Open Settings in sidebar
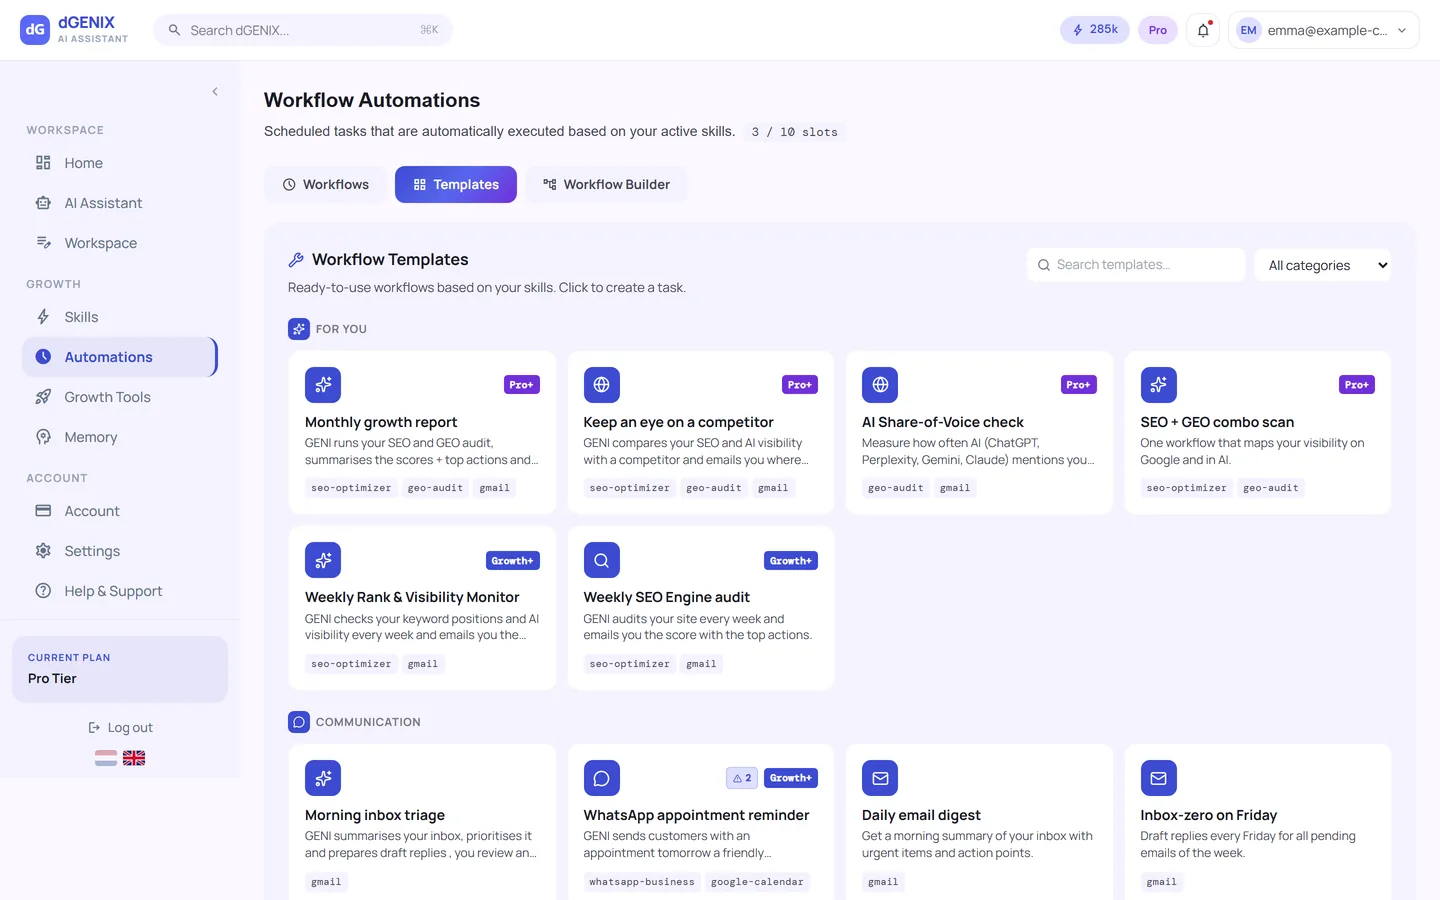The width and height of the screenshot is (1440, 900). click(x=119, y=551)
